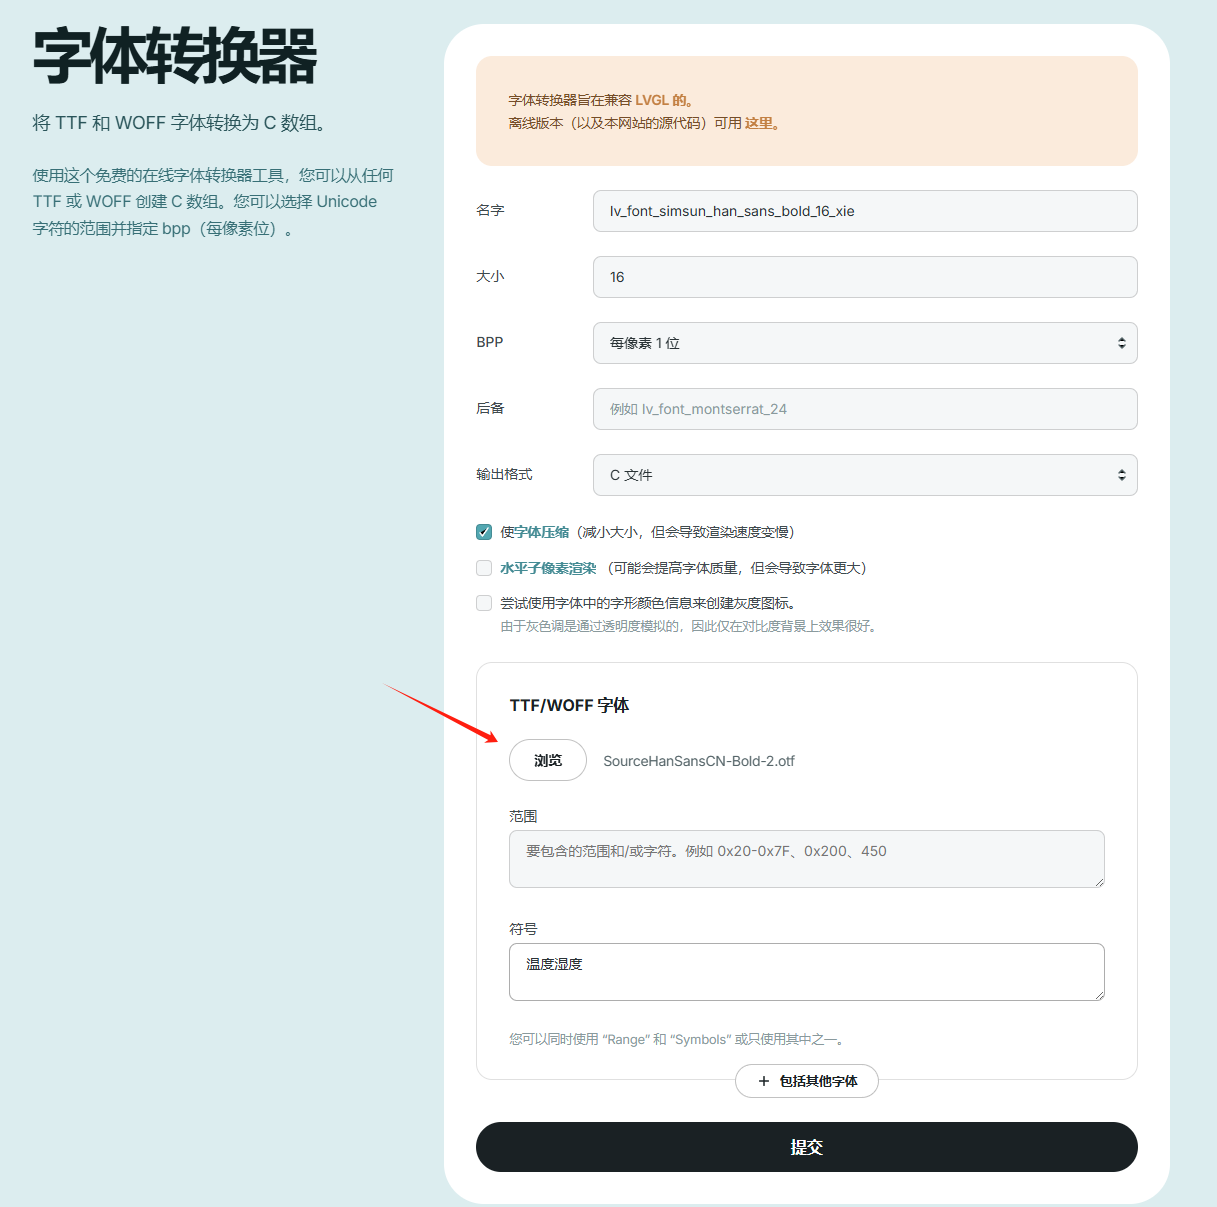
Task: Enable the 水平子像素渲染 checkbox
Action: (484, 568)
